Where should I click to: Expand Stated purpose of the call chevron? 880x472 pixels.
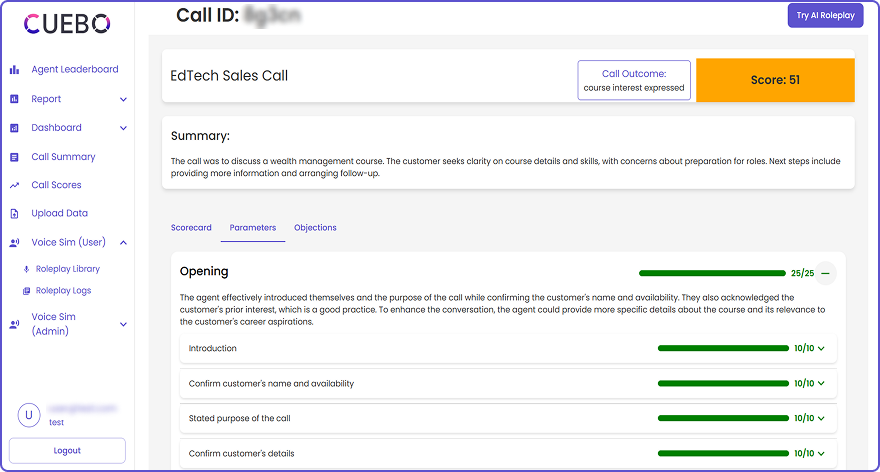click(x=821, y=418)
